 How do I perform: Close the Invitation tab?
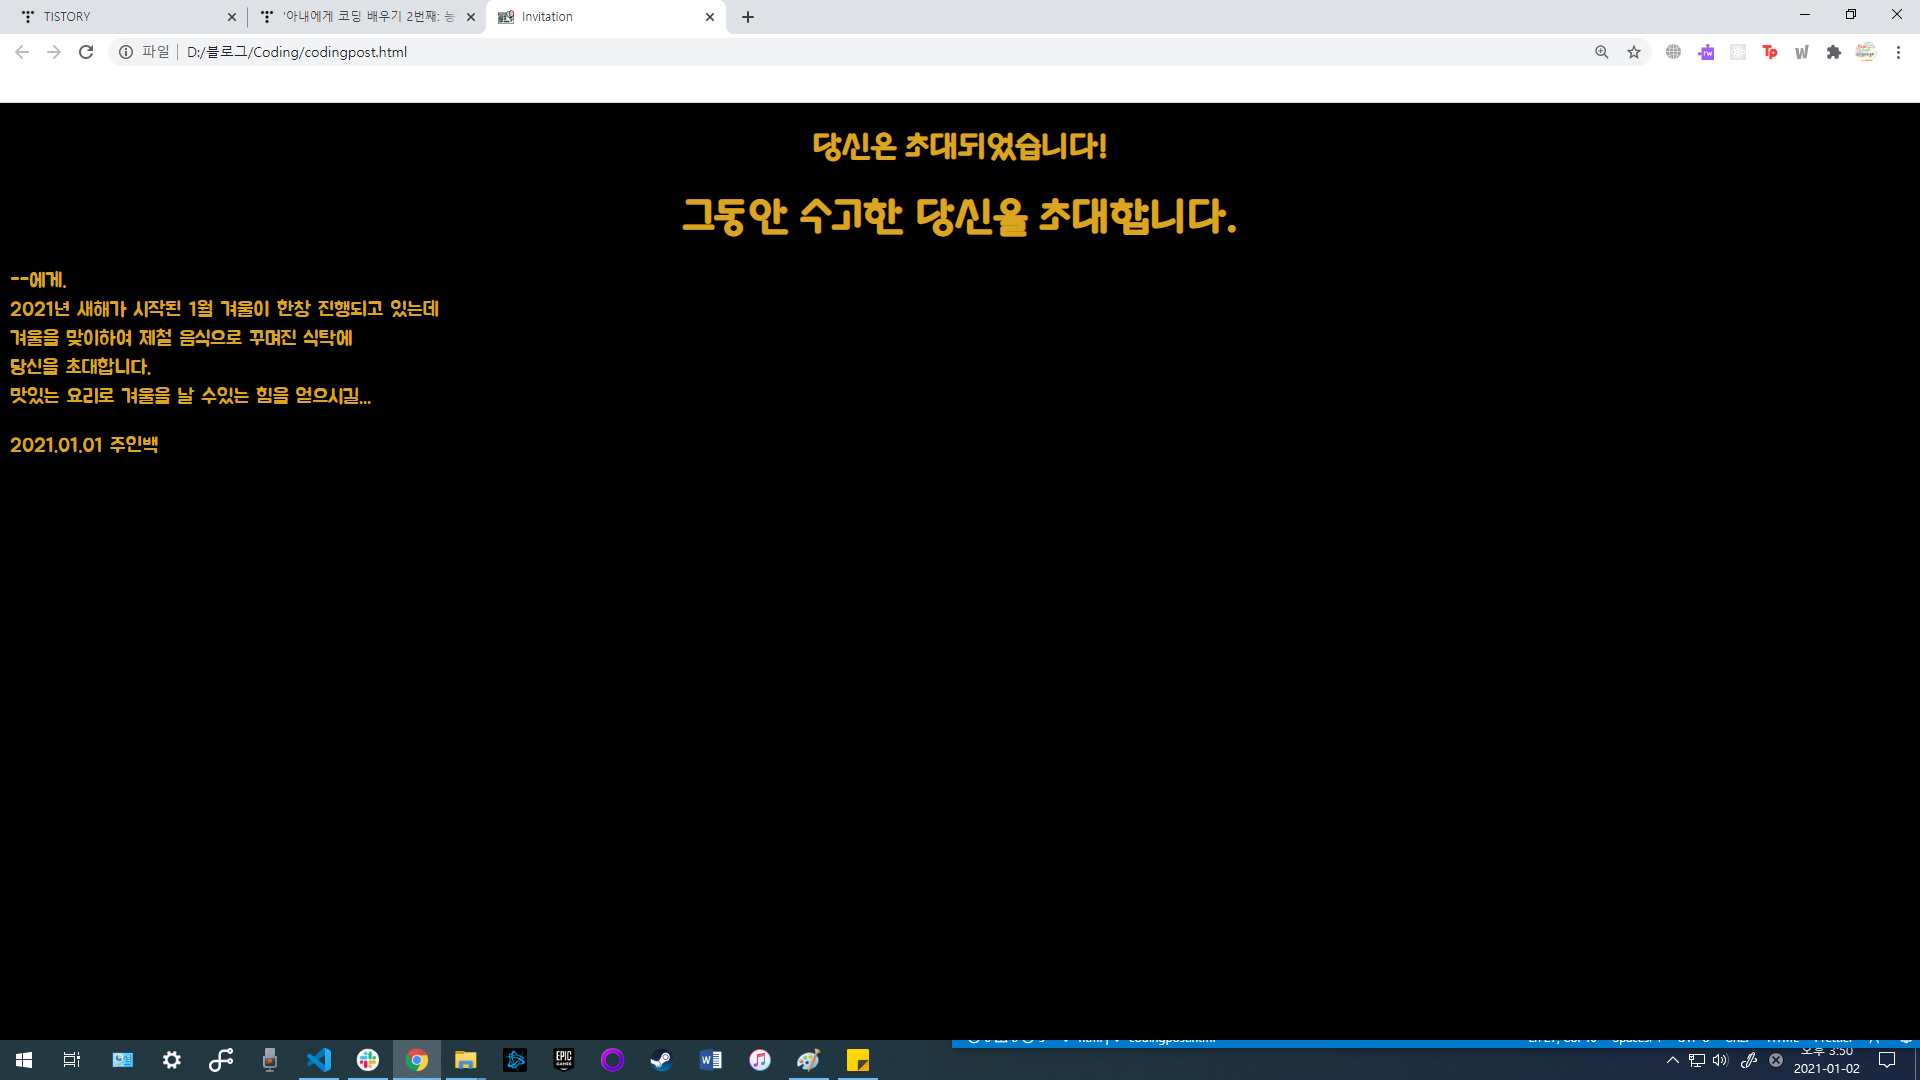click(710, 17)
